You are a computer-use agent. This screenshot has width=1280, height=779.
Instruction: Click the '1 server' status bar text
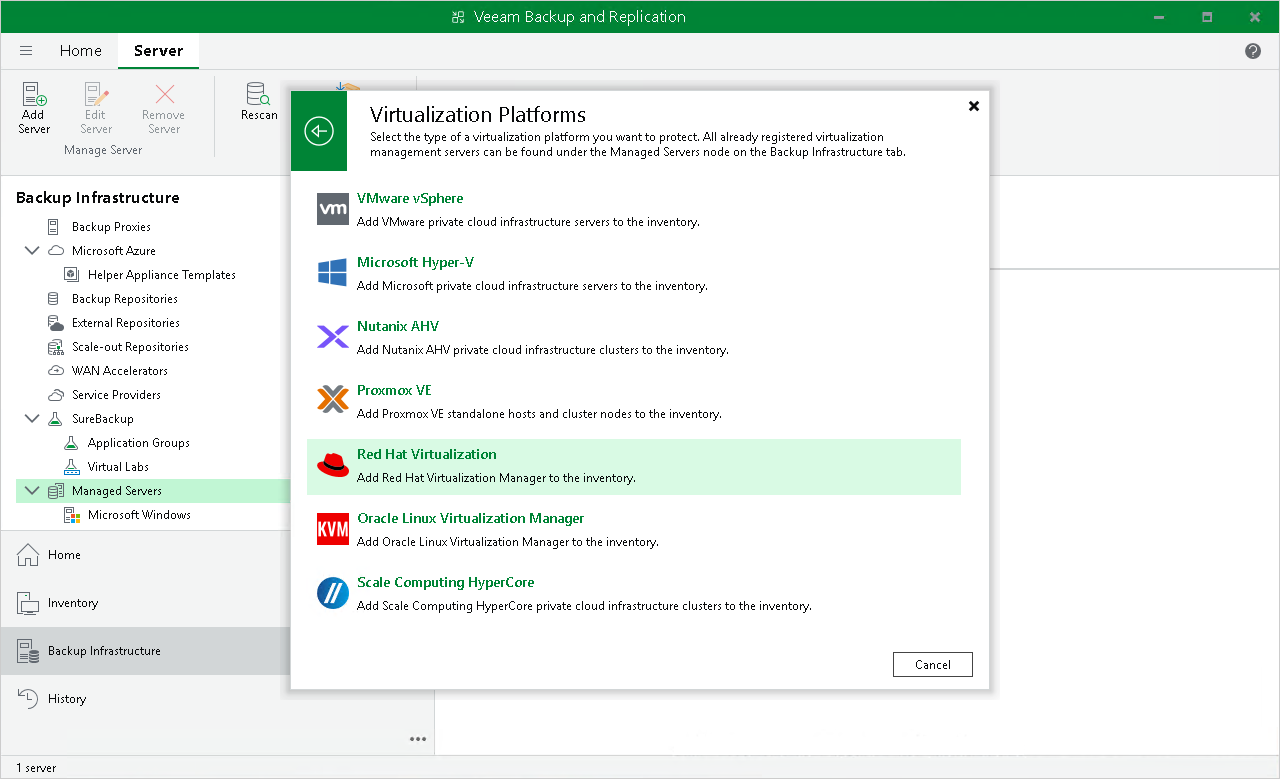tap(36, 768)
